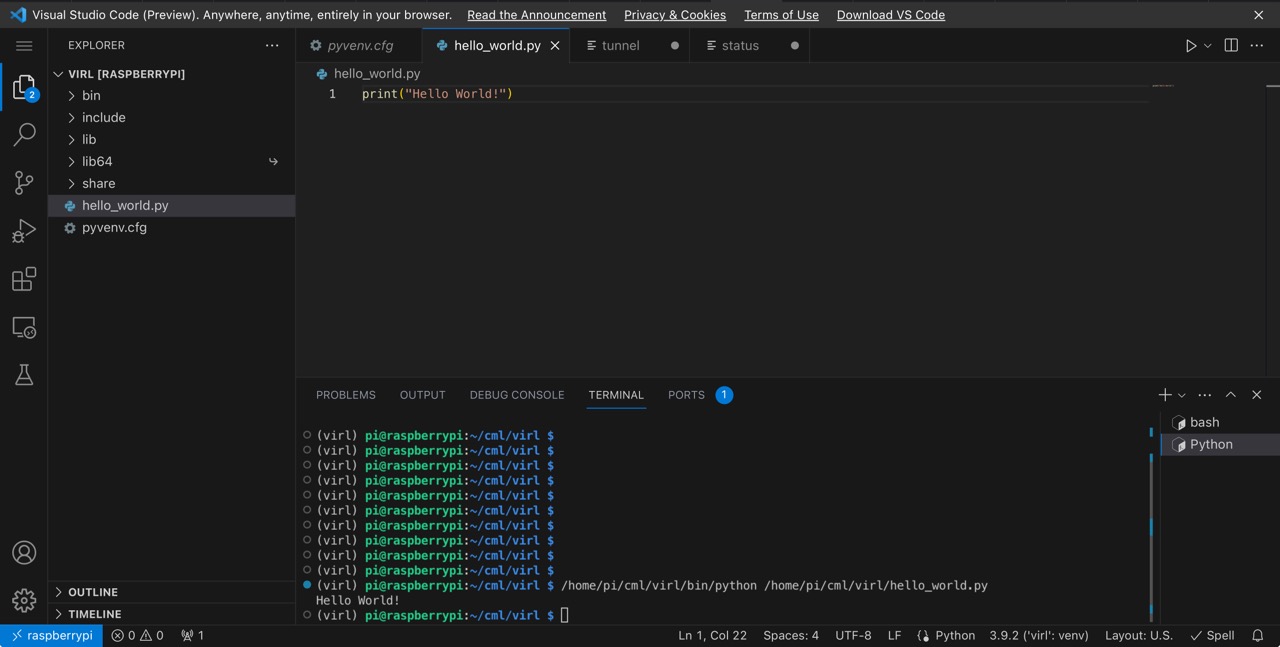1280x647 pixels.
Task: Show forwarded ports status item
Action: pyautogui.click(x=192, y=636)
